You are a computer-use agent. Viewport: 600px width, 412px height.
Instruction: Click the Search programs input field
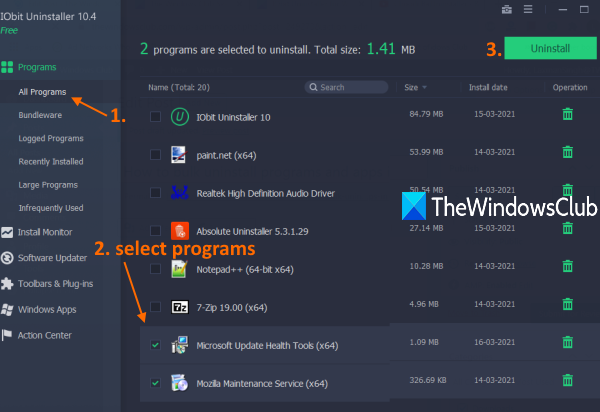346,87
